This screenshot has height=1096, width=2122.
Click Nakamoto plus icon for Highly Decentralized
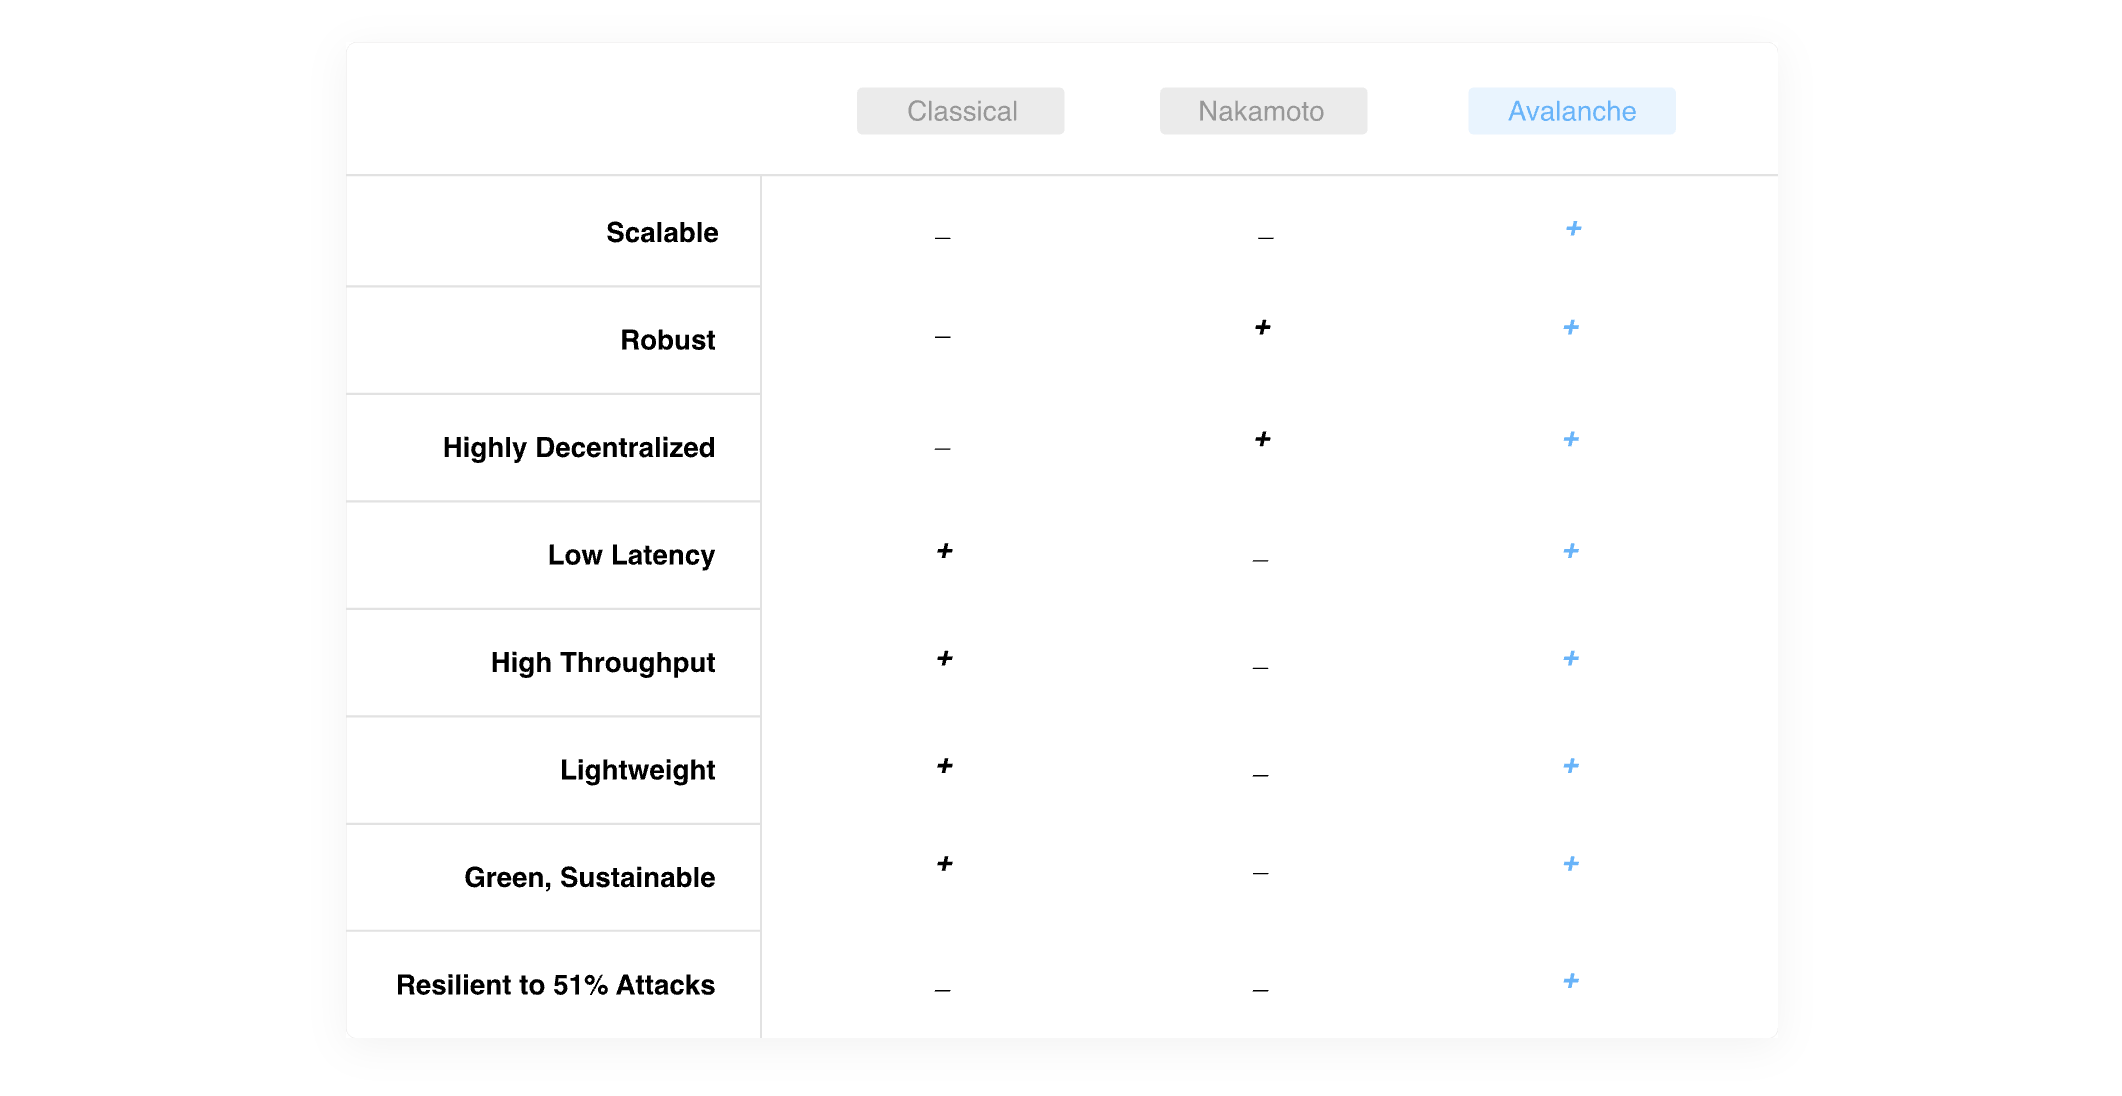pos(1263,439)
